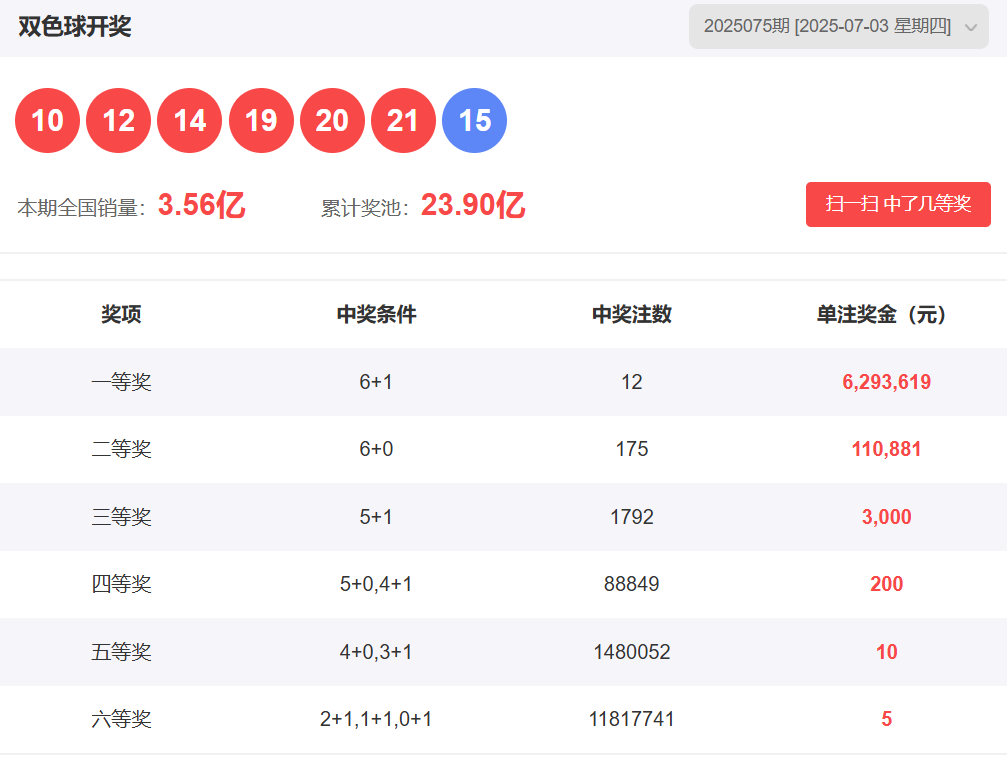The height and width of the screenshot is (777, 1007).
Task: Select the 一等奖 row label
Action: [x=121, y=382]
